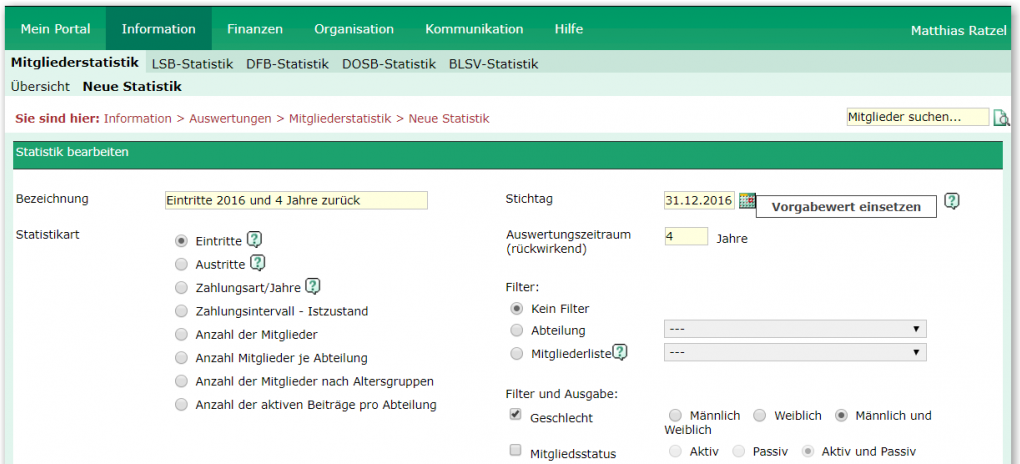The width and height of the screenshot is (1020, 464).
Task: Open help icon right of Vorgabewert einsetzen
Action: (x=952, y=201)
